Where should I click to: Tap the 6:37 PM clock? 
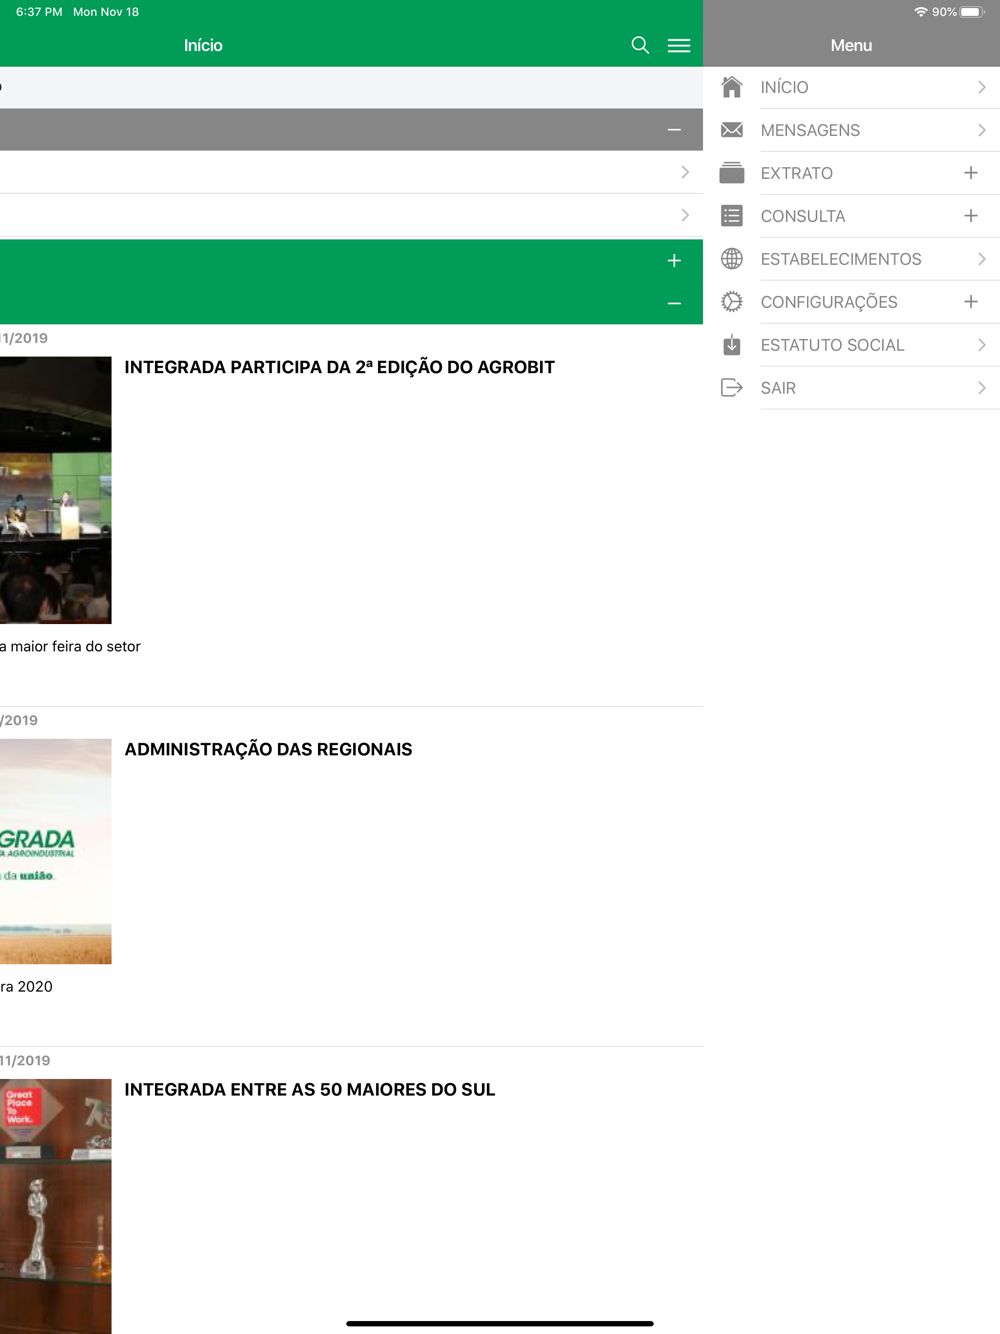pos(39,12)
